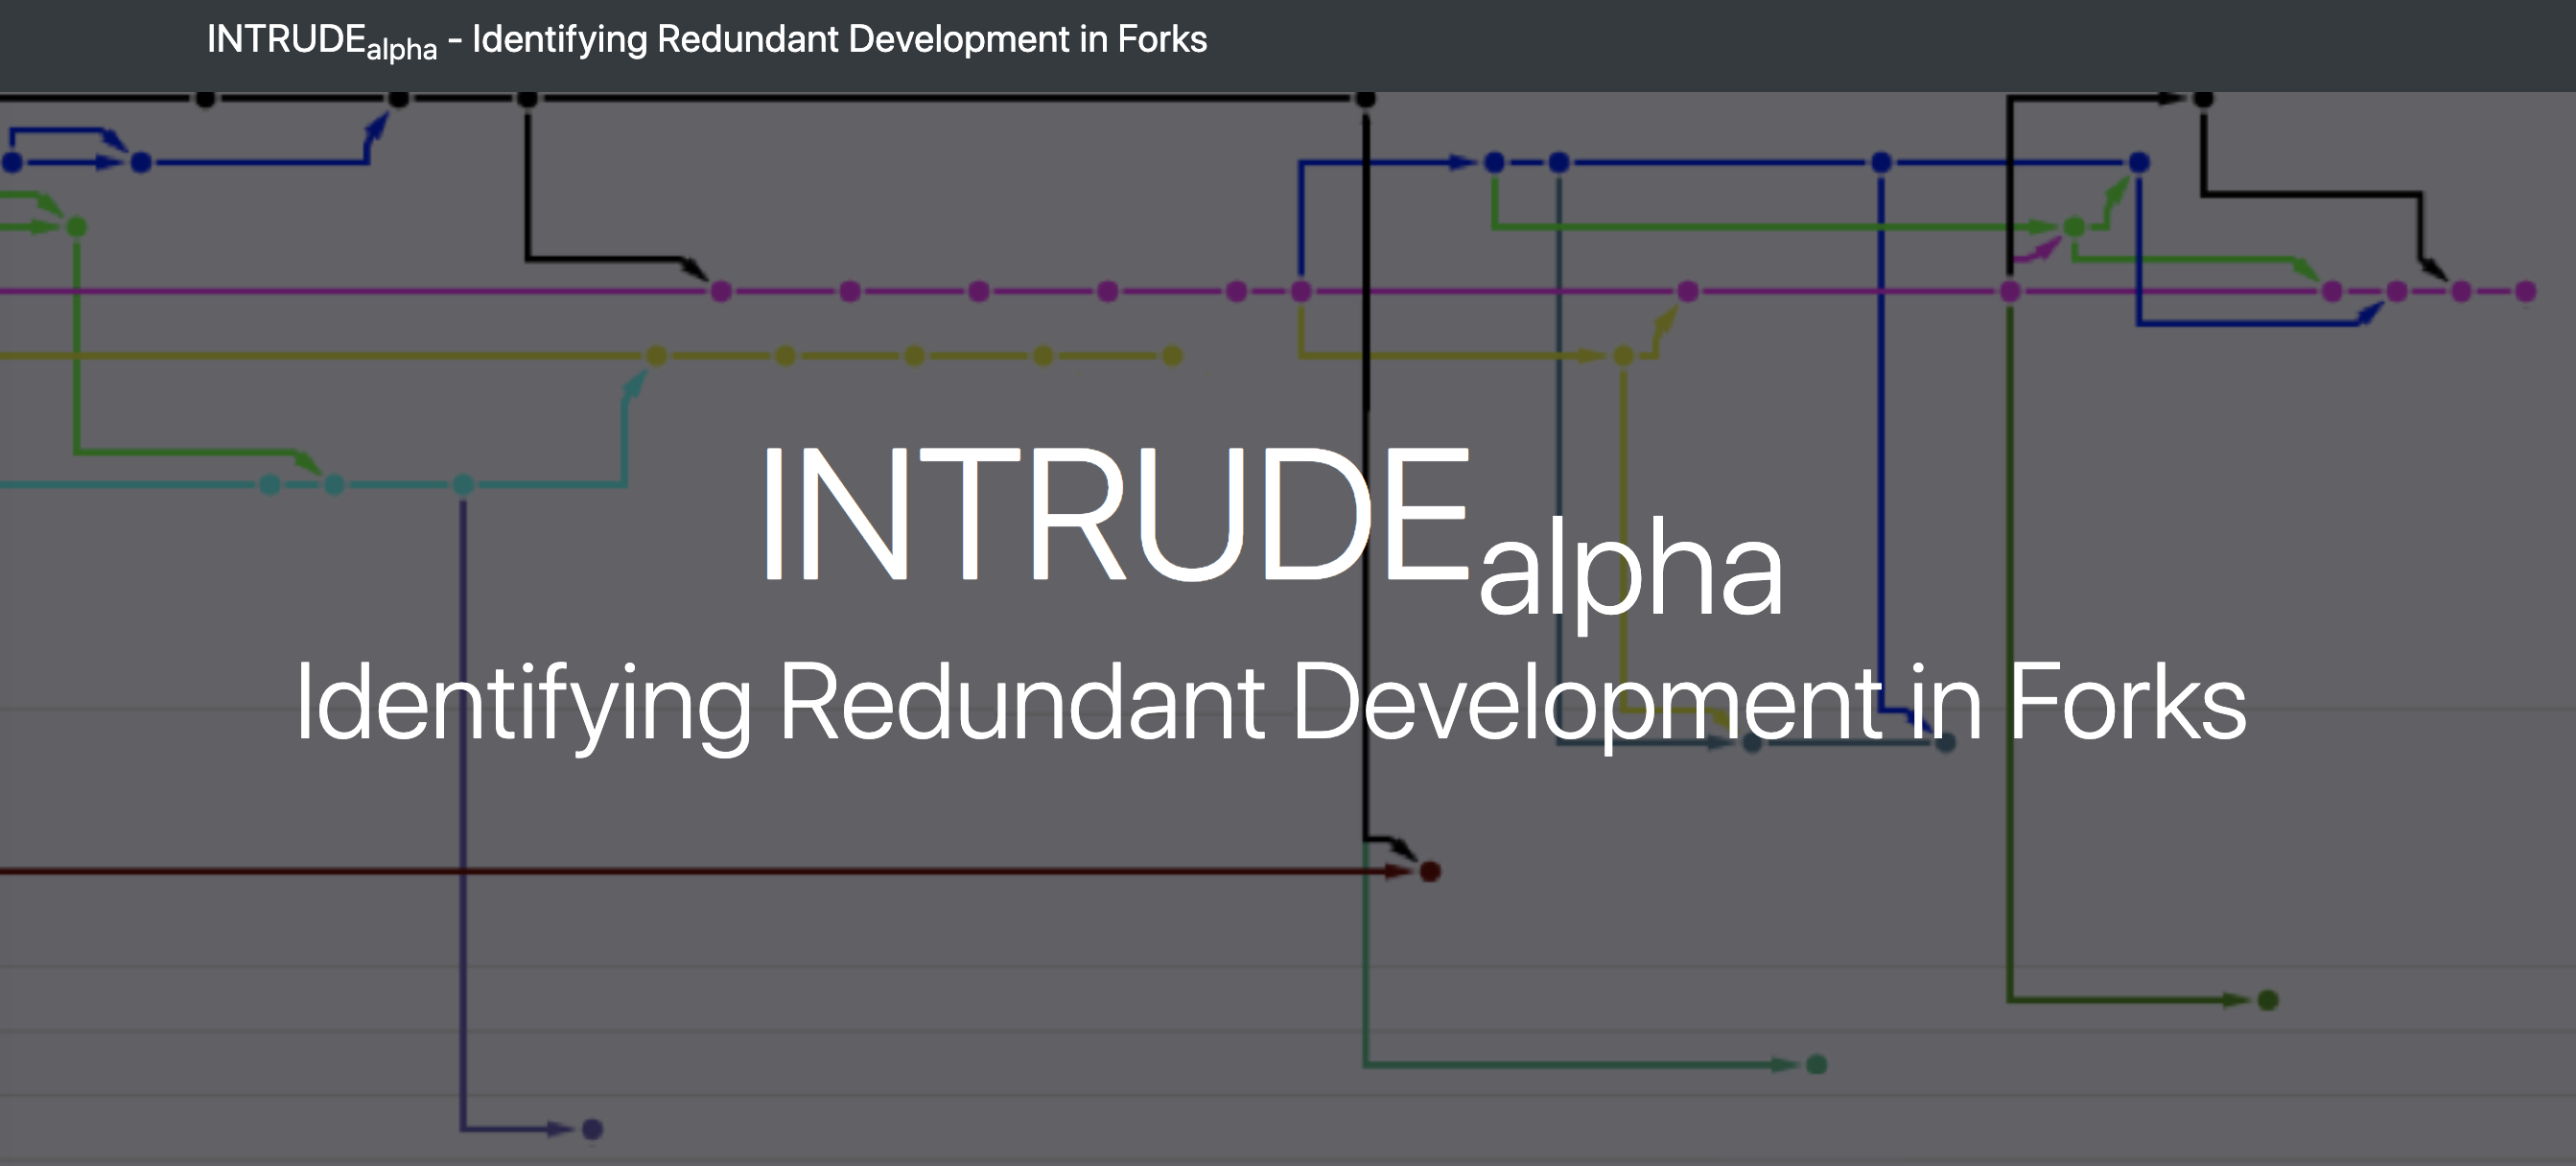
Task: Click the olive node below the right magenta line
Action: [x=1623, y=355]
